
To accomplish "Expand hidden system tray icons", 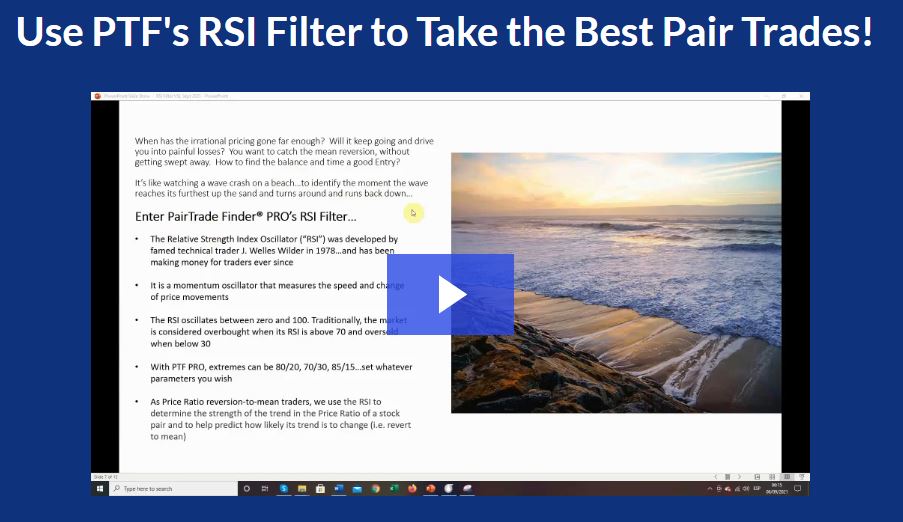I will [710, 488].
